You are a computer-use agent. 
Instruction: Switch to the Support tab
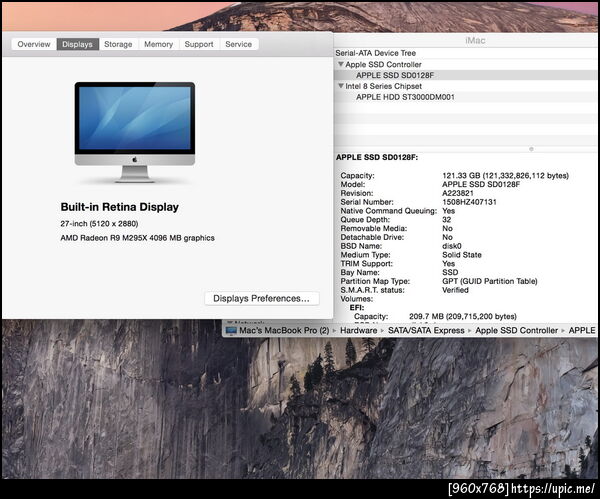click(199, 44)
